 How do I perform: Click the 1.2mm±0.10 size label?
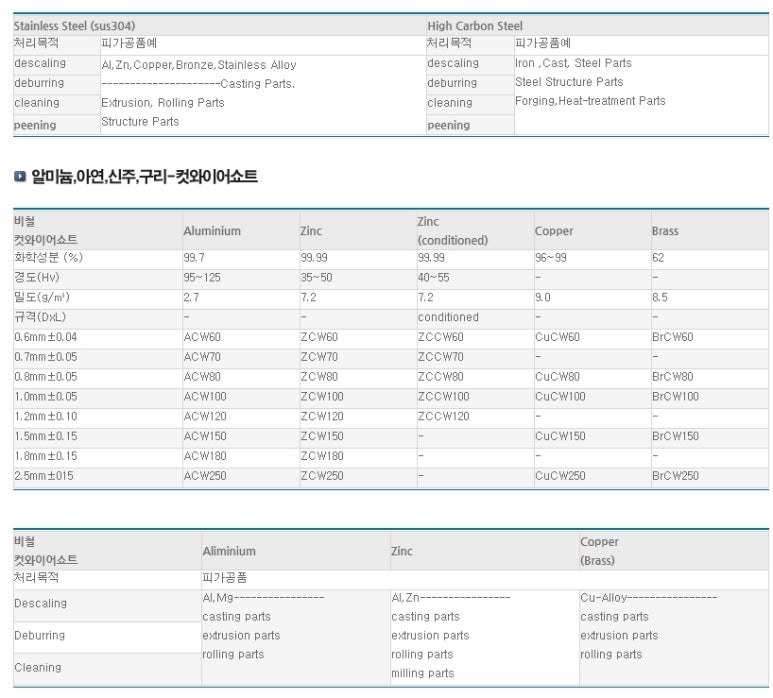pos(45,416)
